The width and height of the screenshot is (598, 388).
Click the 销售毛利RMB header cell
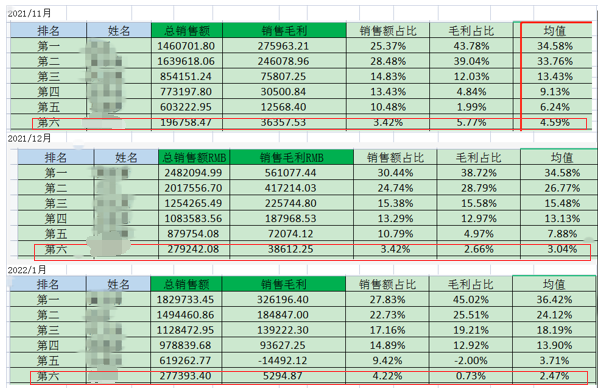291,157
